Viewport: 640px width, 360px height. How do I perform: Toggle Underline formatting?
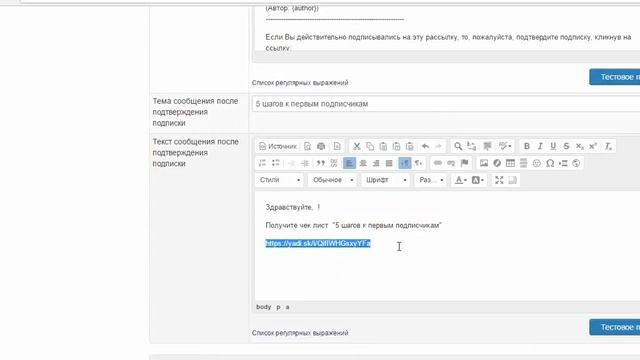point(553,146)
